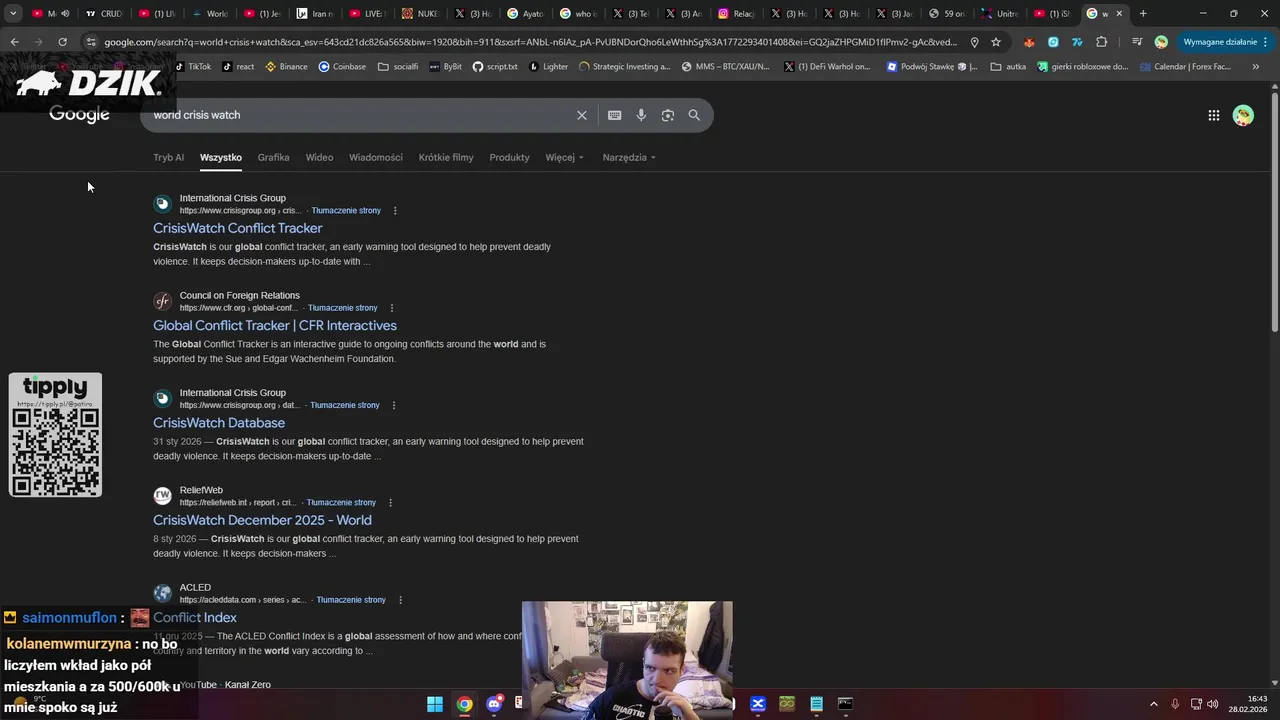Viewport: 1280px width, 720px height.
Task: Switch to the LIVE YouTube browser tab
Action: (x=367, y=13)
